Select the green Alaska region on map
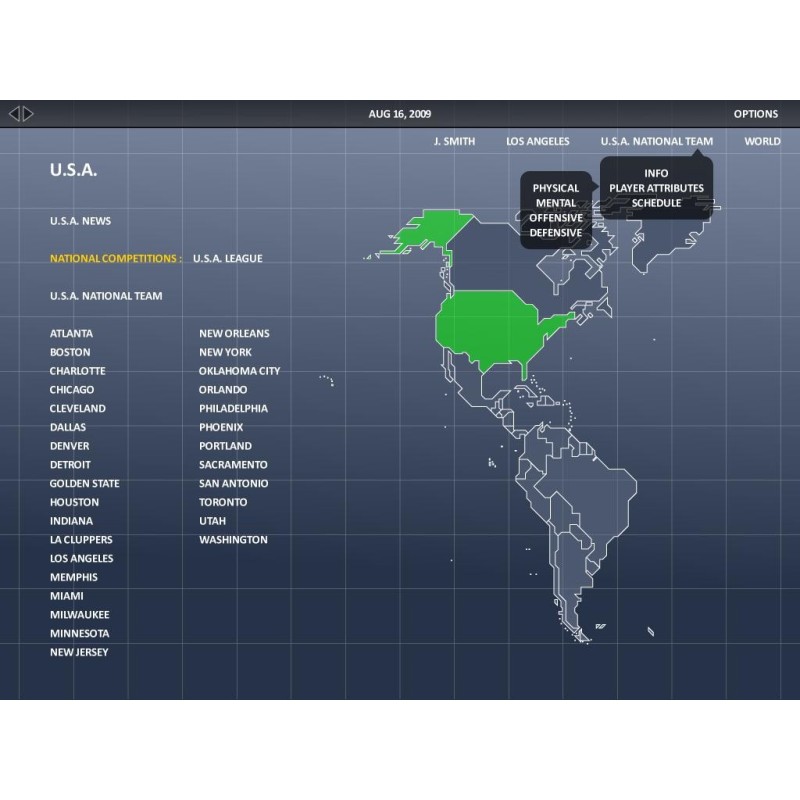 coord(425,232)
